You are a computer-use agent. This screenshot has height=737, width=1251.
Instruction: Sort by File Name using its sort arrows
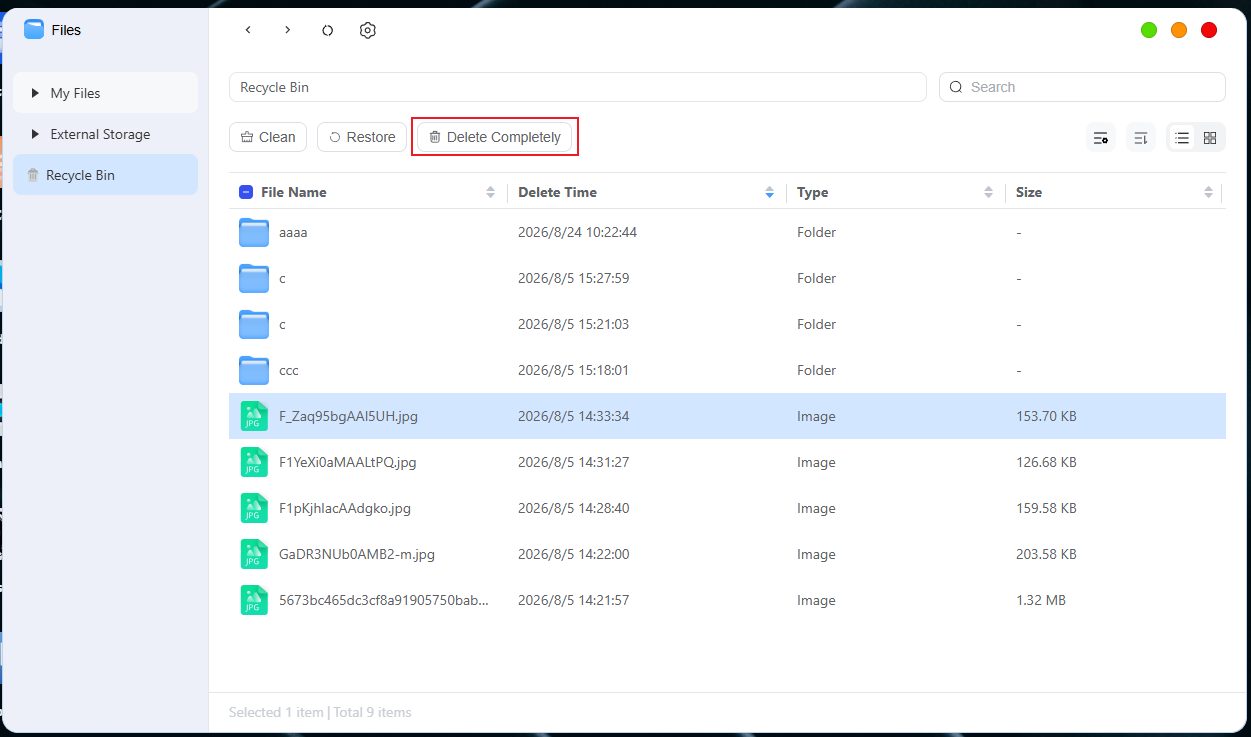[490, 192]
